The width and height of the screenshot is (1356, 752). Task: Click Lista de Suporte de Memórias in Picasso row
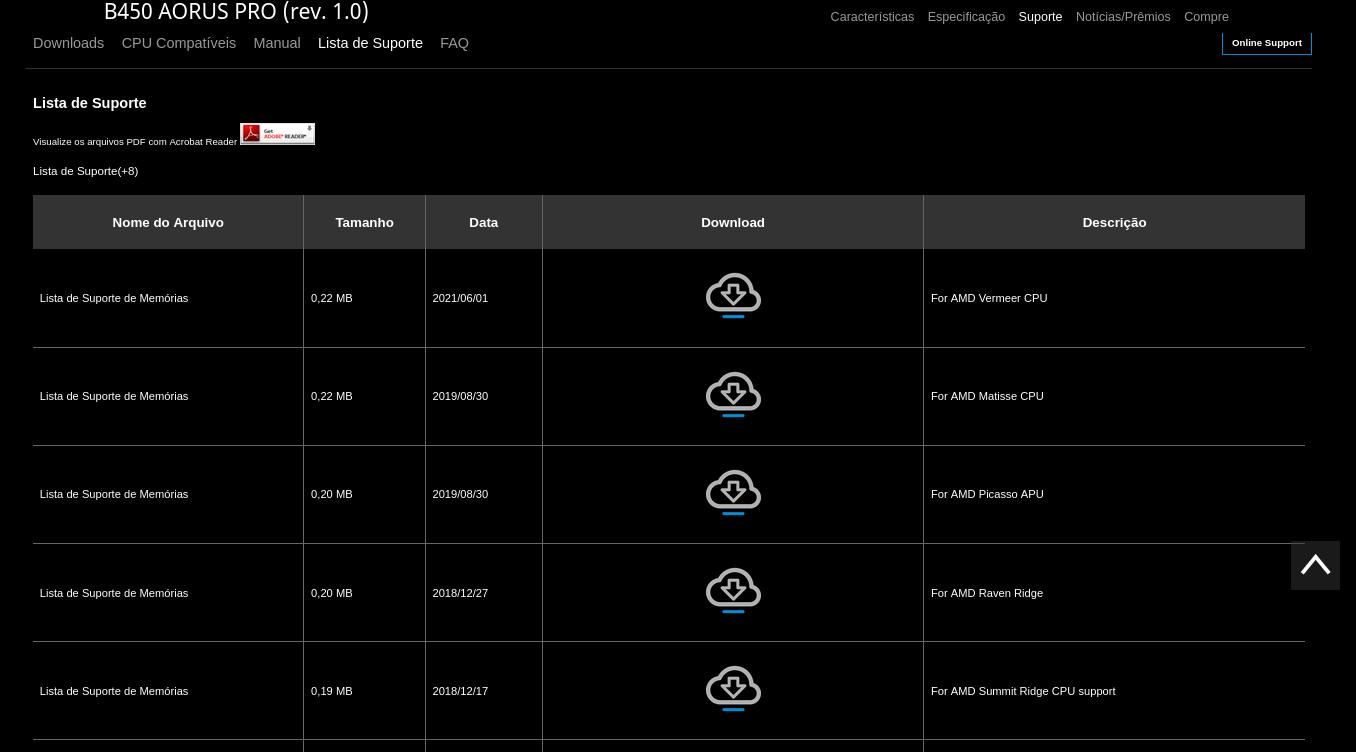pos(114,494)
